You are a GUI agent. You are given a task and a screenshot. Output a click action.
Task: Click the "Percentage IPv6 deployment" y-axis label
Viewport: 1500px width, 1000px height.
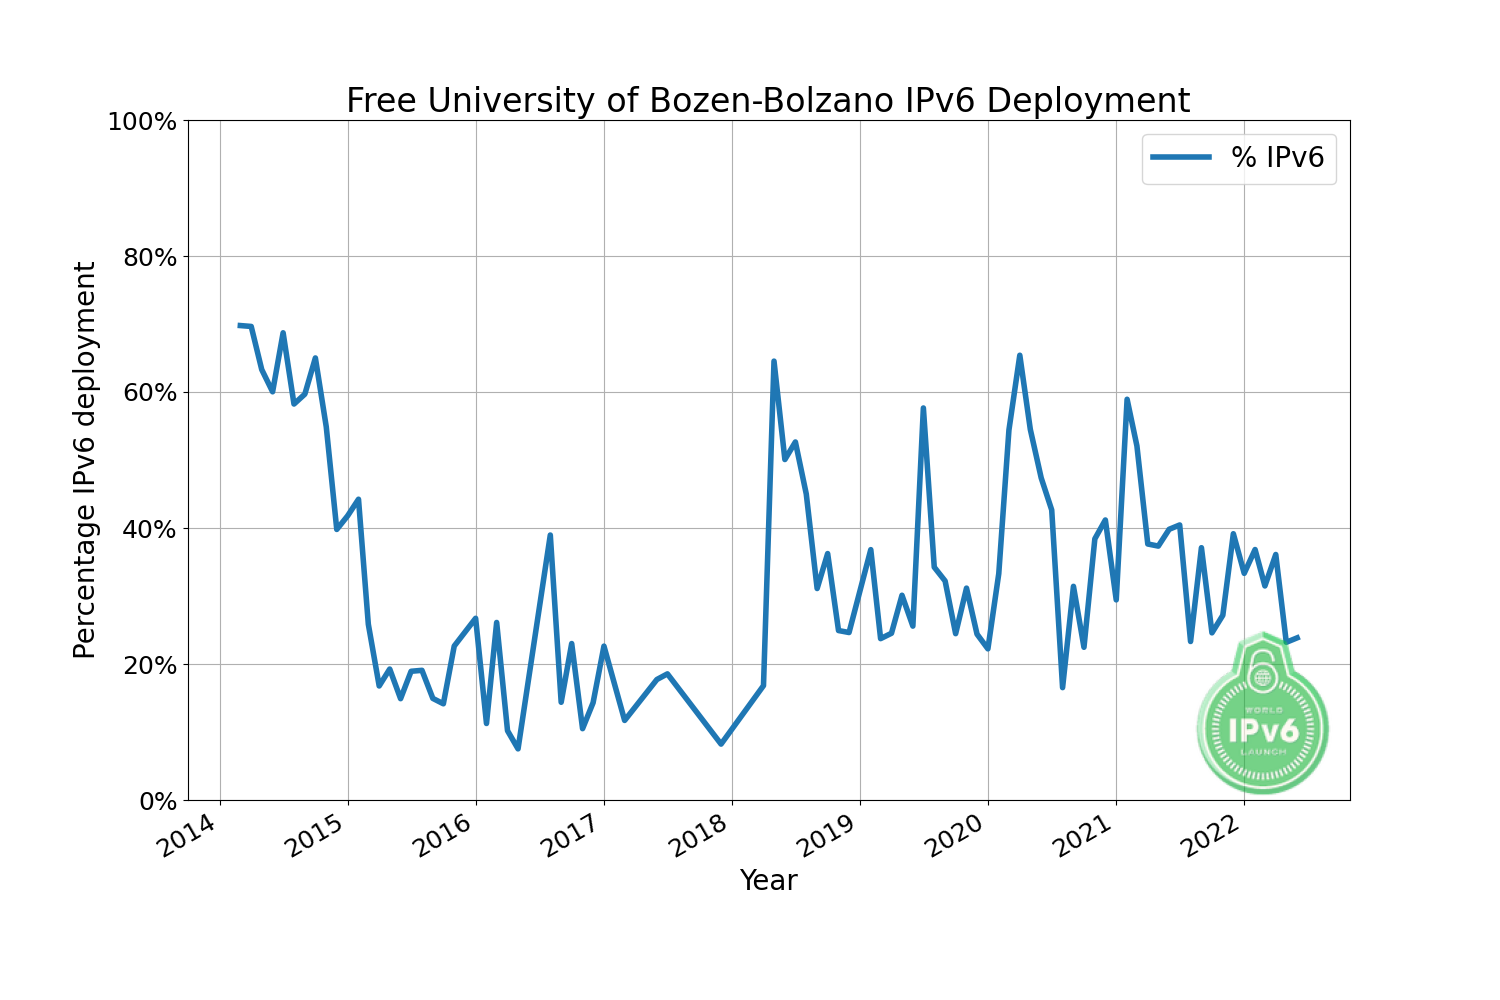(x=85, y=460)
